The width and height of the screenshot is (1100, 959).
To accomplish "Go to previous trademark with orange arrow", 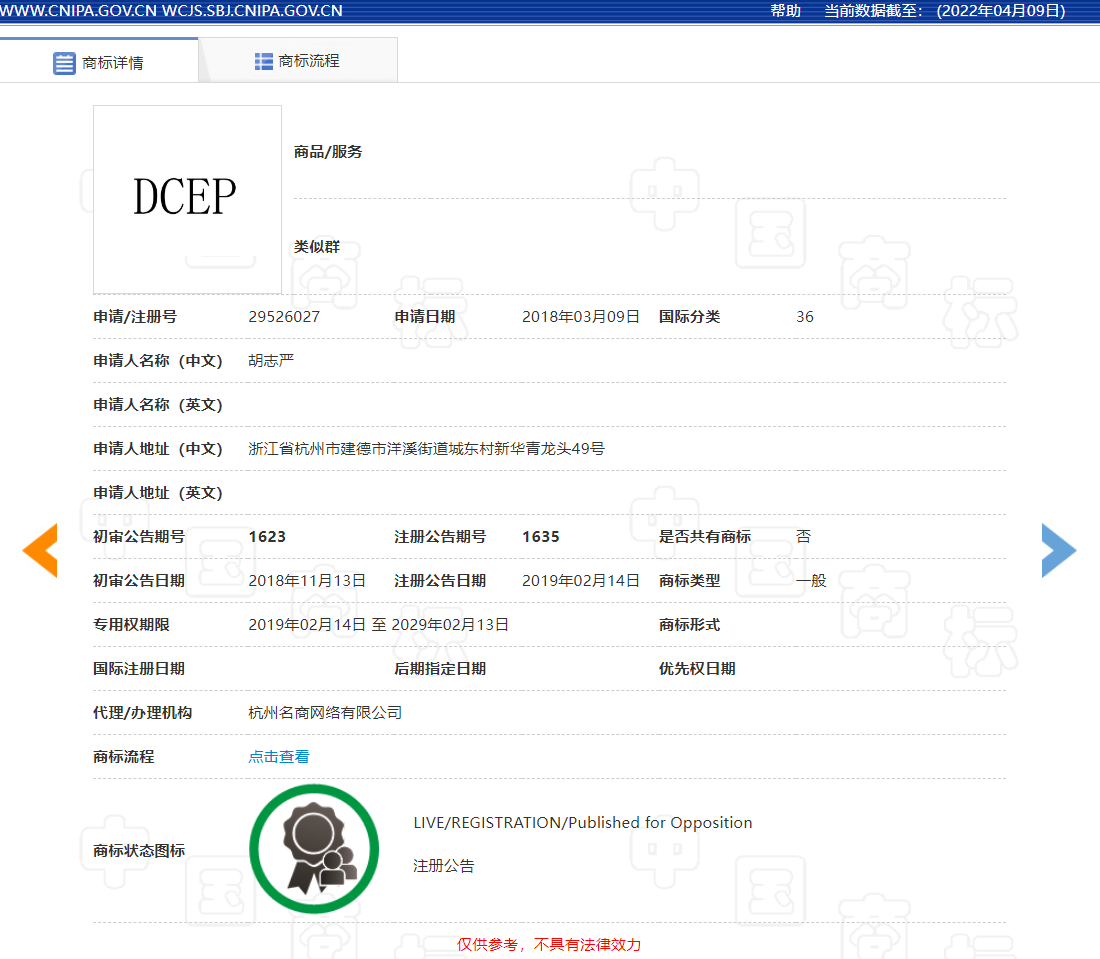I will pyautogui.click(x=40, y=551).
